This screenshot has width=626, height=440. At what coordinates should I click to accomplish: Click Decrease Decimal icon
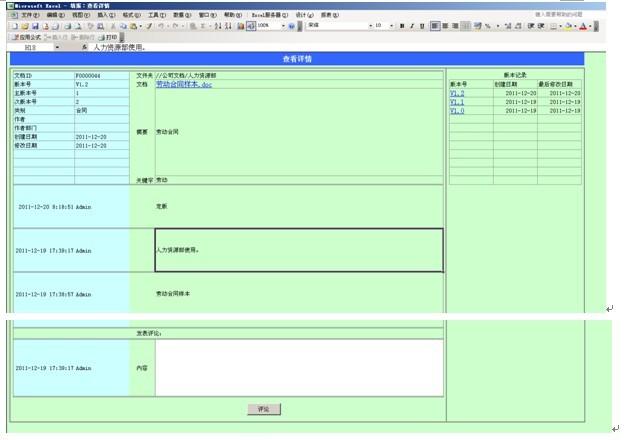[518, 26]
